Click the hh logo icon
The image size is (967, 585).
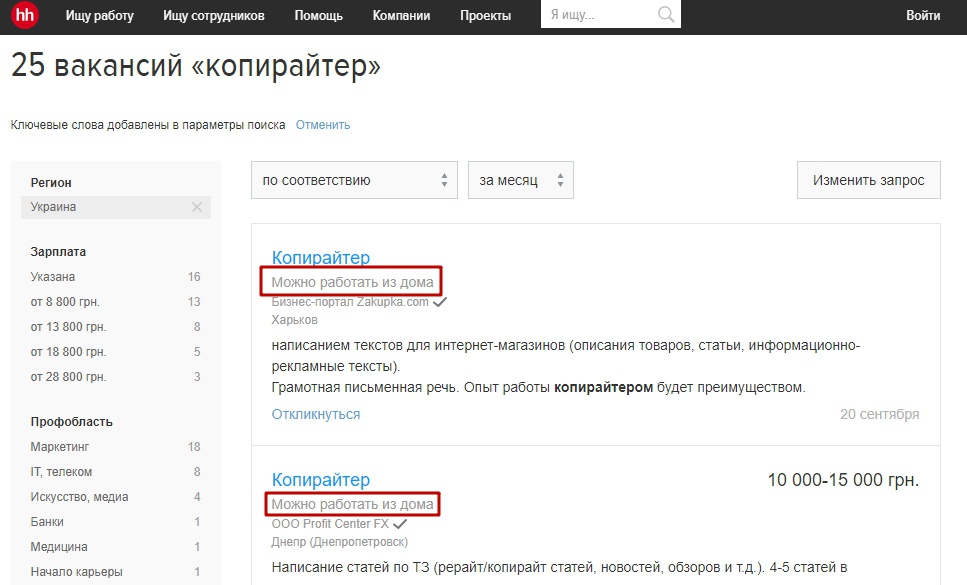click(x=25, y=16)
